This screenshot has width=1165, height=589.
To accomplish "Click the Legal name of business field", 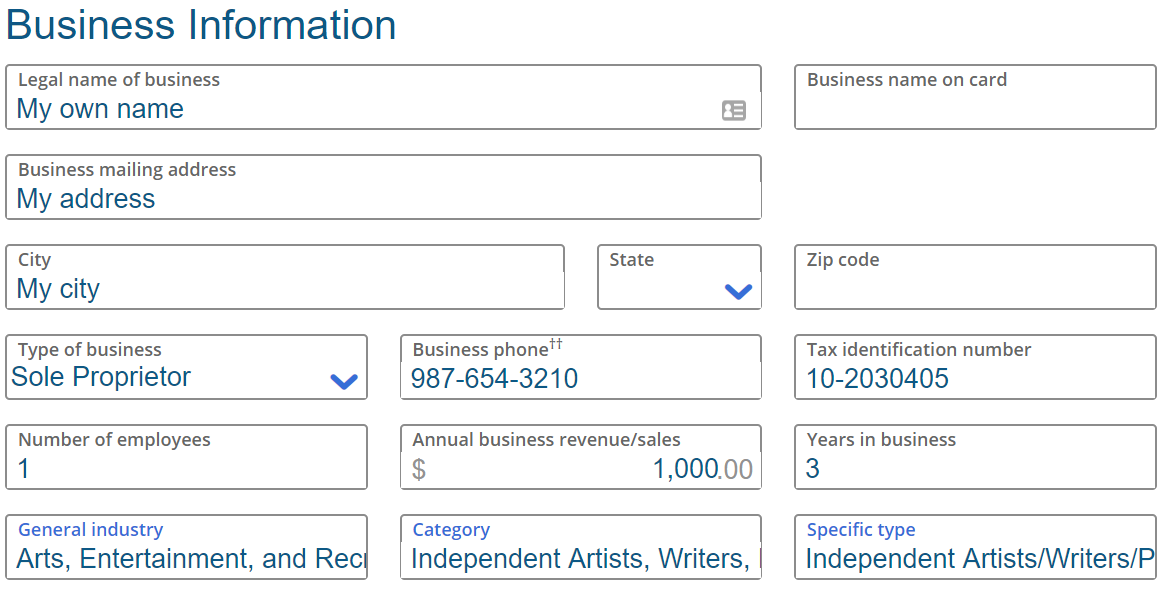I will [360, 109].
